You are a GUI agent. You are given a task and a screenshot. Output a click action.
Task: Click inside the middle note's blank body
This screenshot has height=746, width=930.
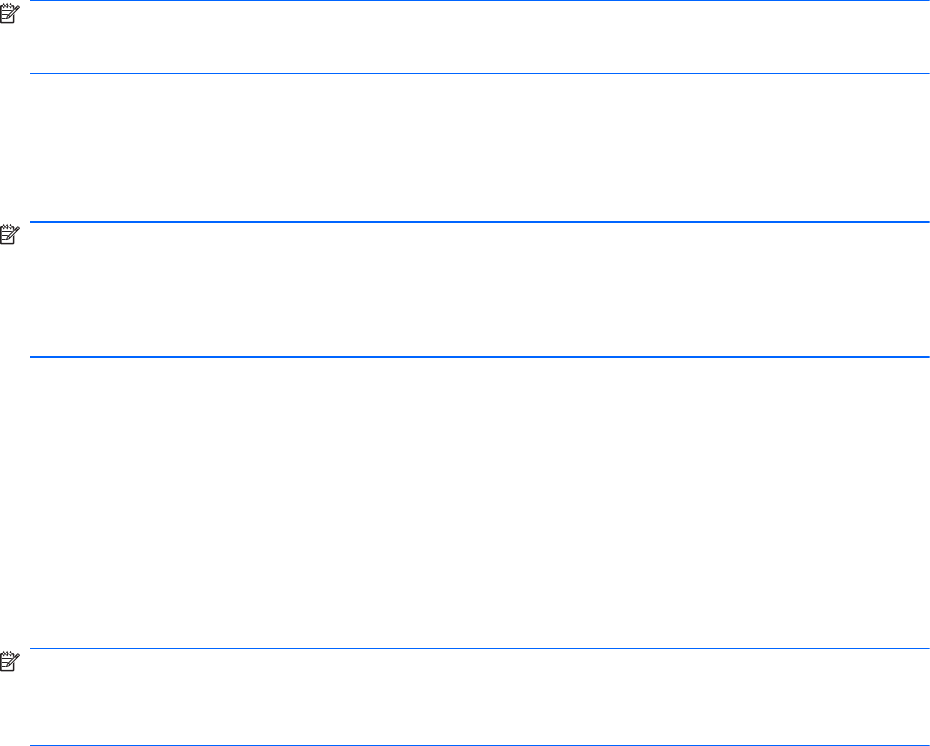point(480,290)
